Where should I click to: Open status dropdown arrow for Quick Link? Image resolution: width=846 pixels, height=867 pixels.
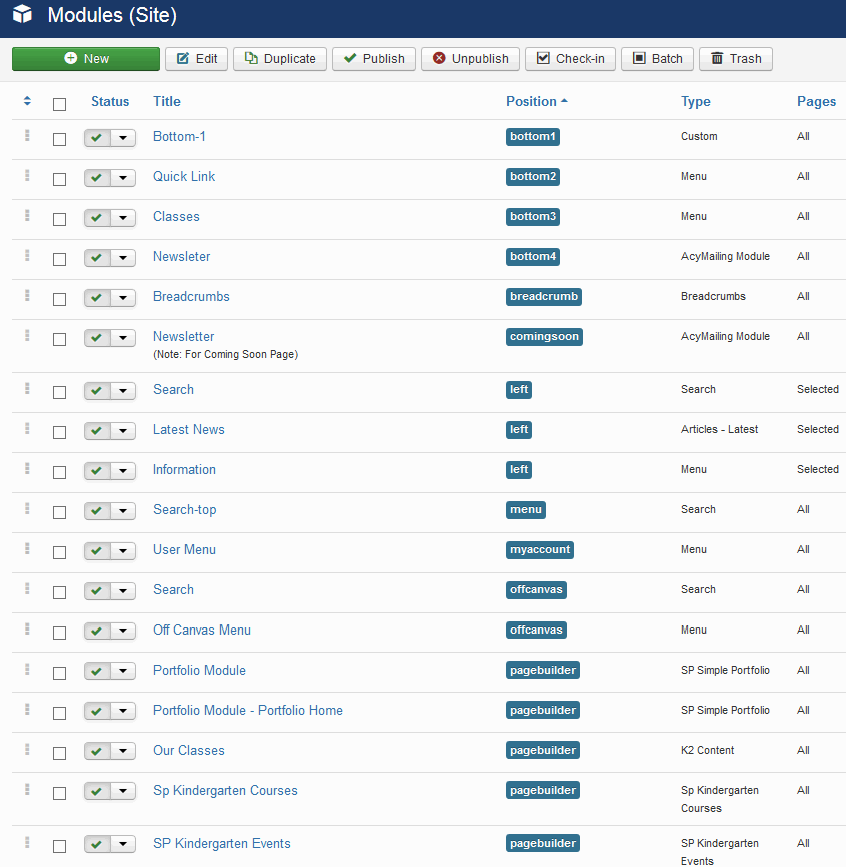pos(123,178)
